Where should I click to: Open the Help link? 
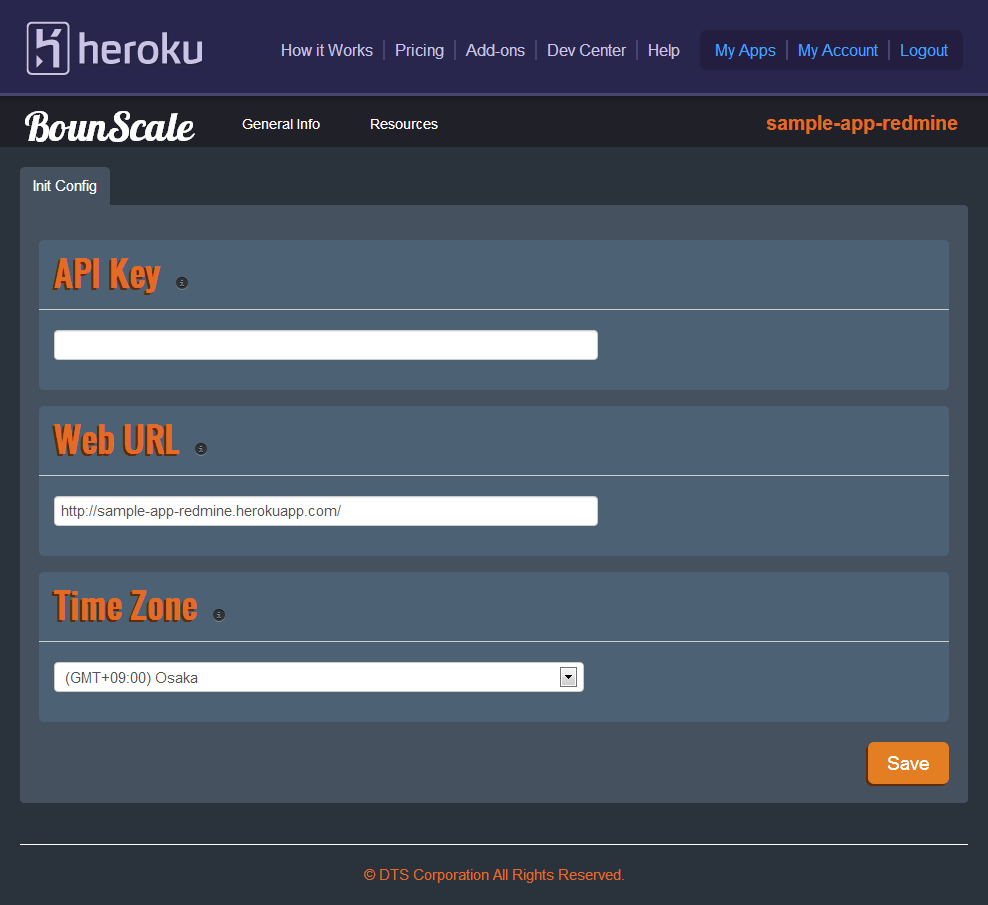(663, 50)
